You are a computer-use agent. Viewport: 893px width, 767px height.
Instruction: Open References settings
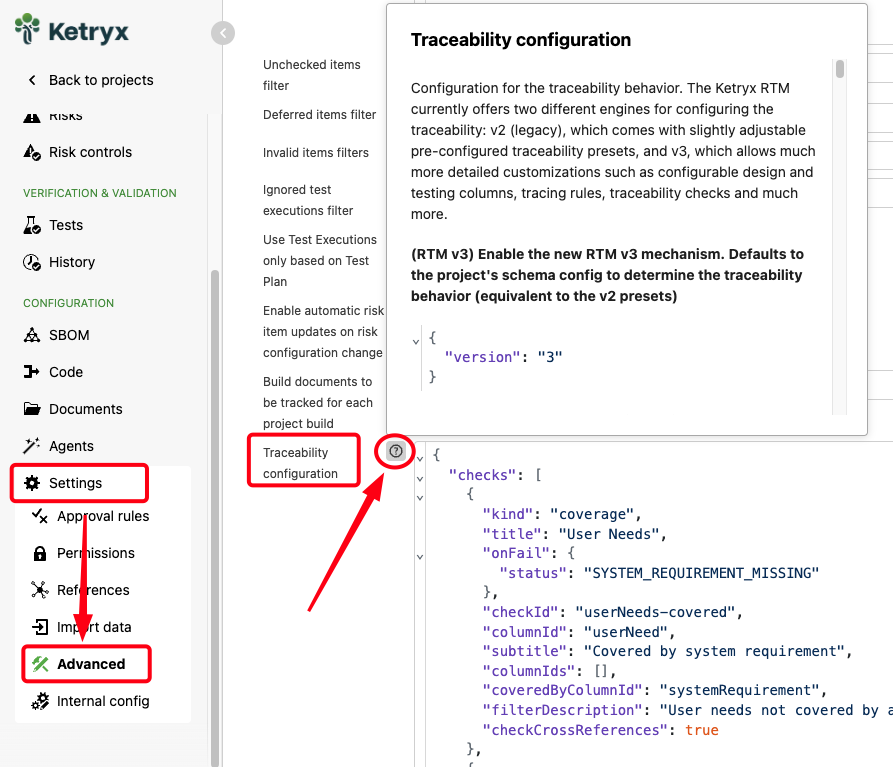click(x=93, y=590)
